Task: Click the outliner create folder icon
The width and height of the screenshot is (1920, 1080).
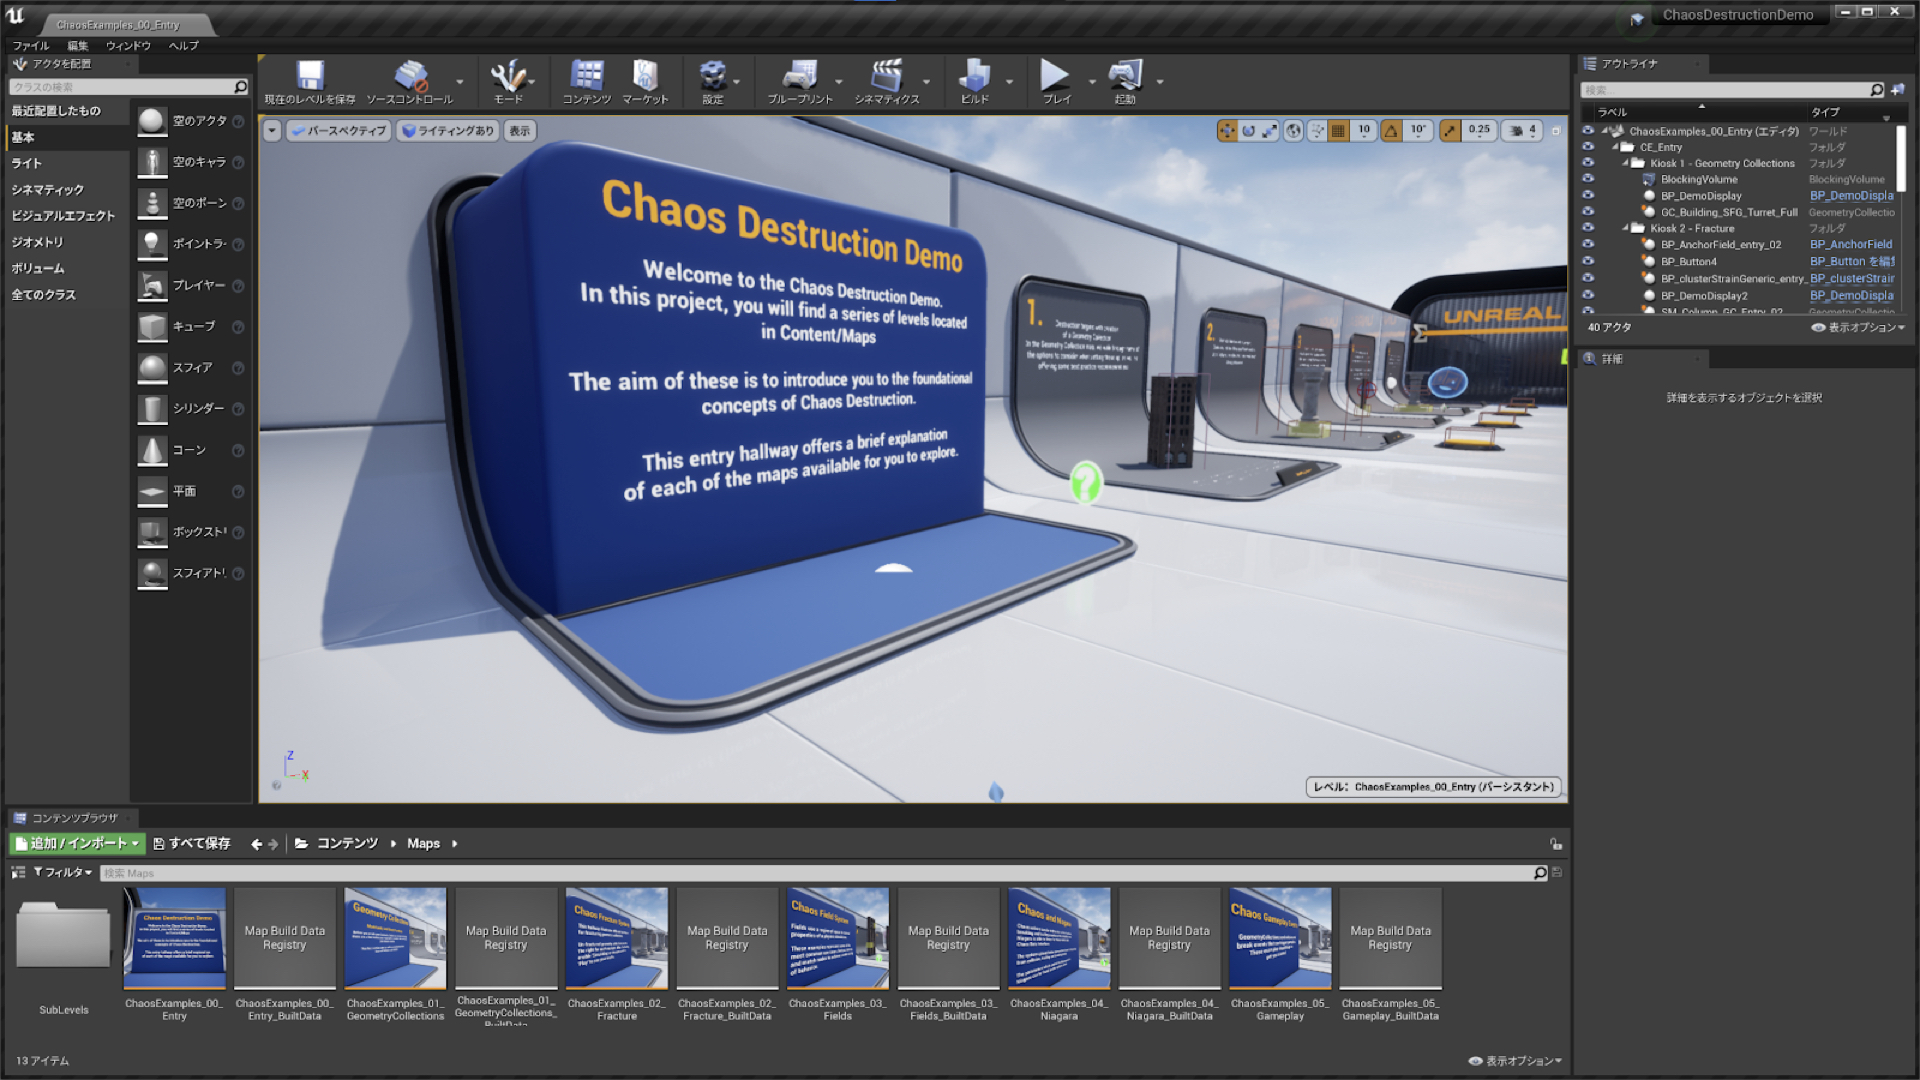Action: (x=1898, y=90)
